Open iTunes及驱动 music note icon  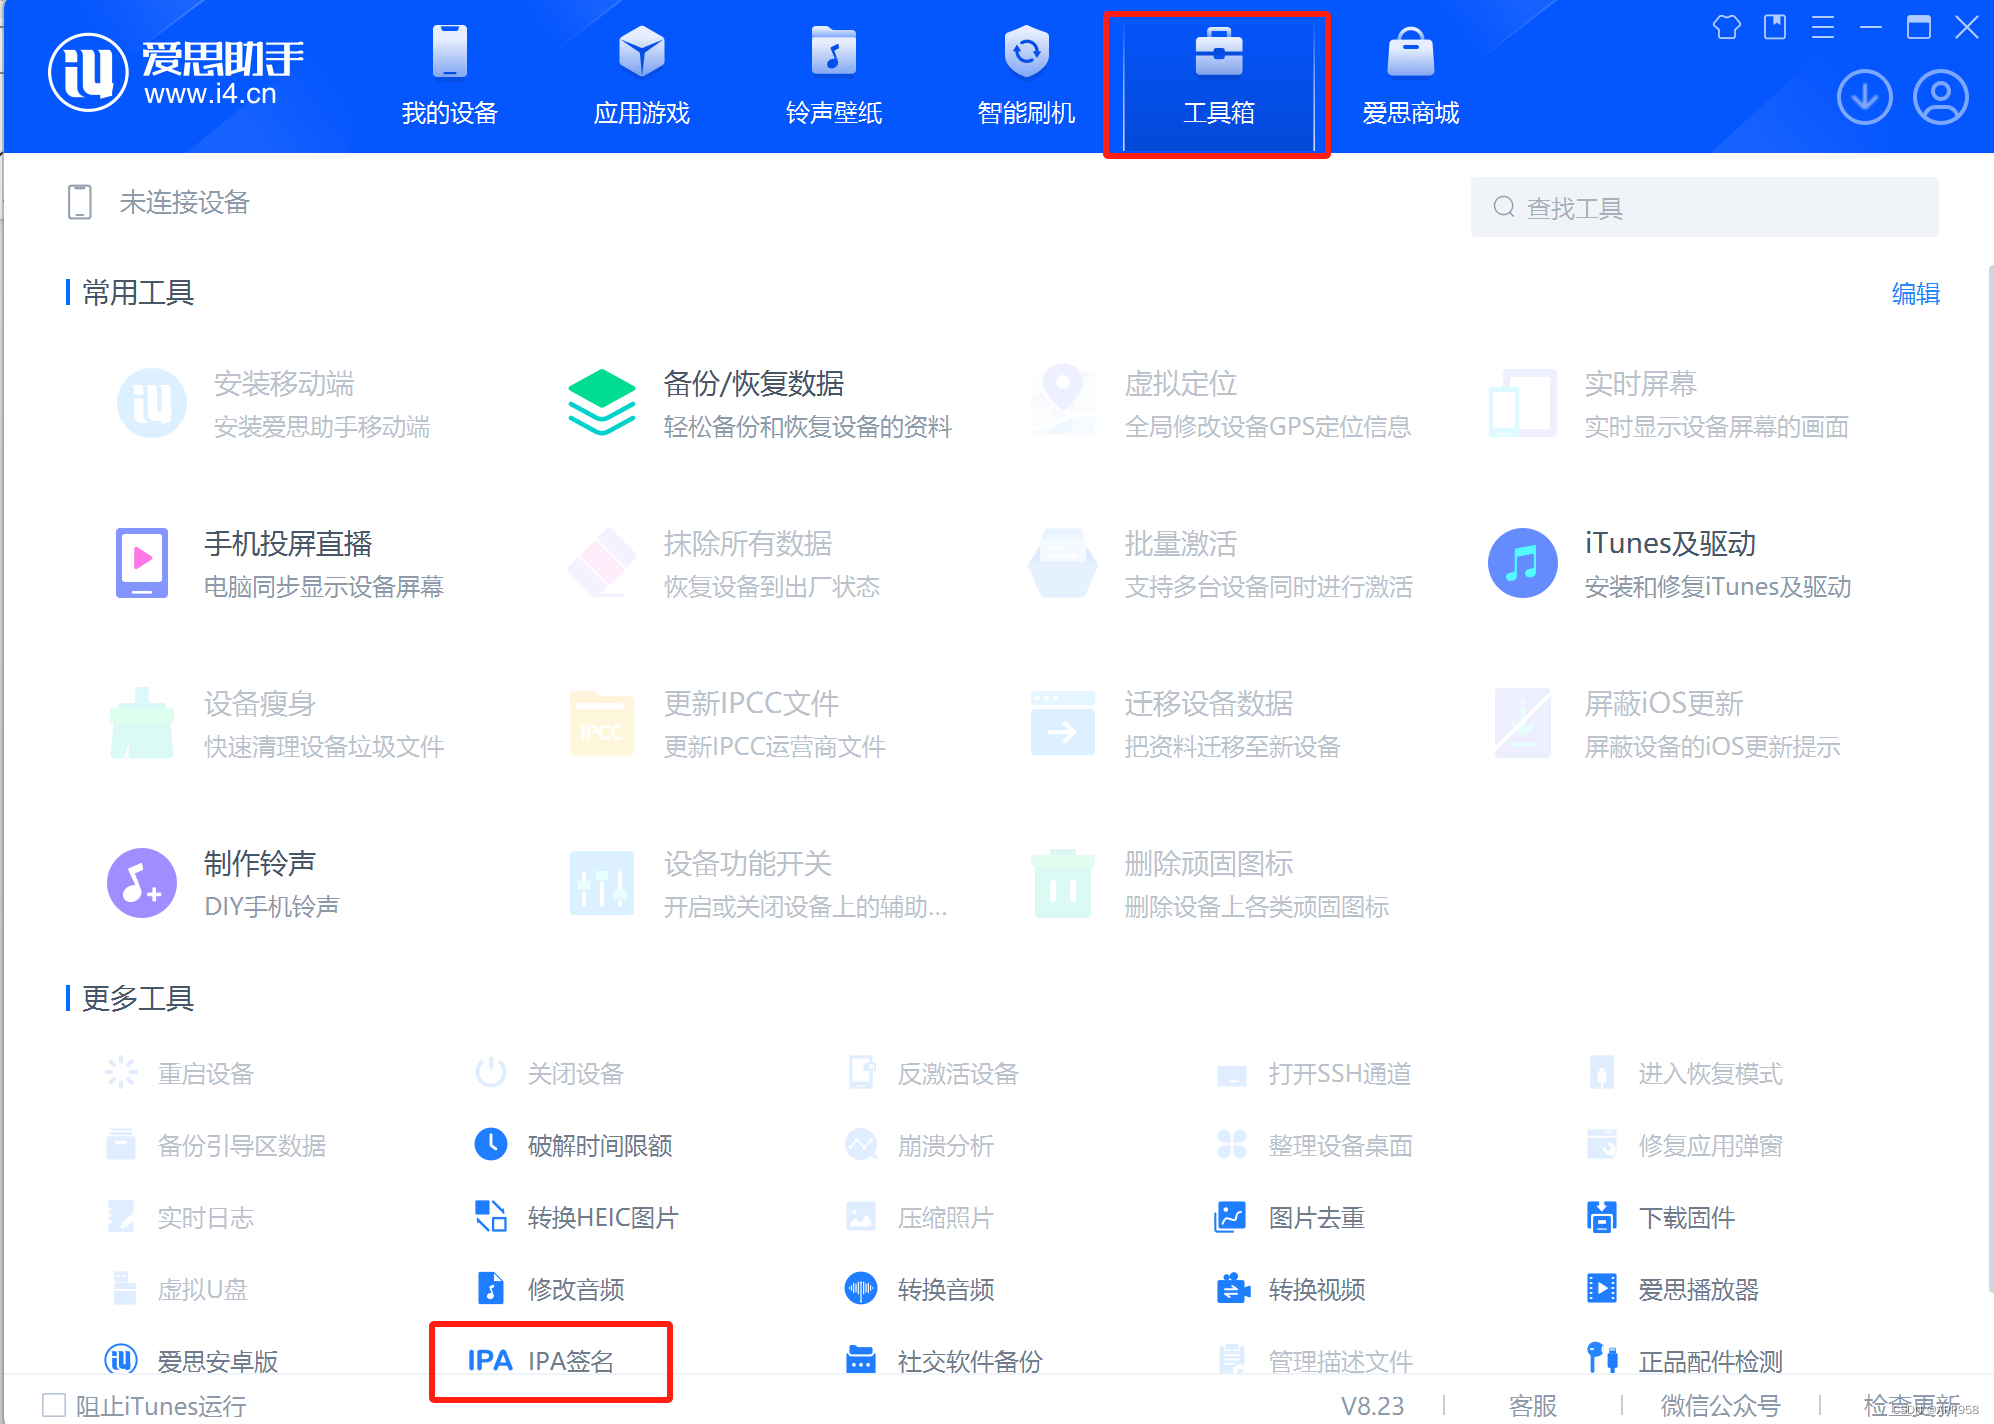pos(1521,562)
